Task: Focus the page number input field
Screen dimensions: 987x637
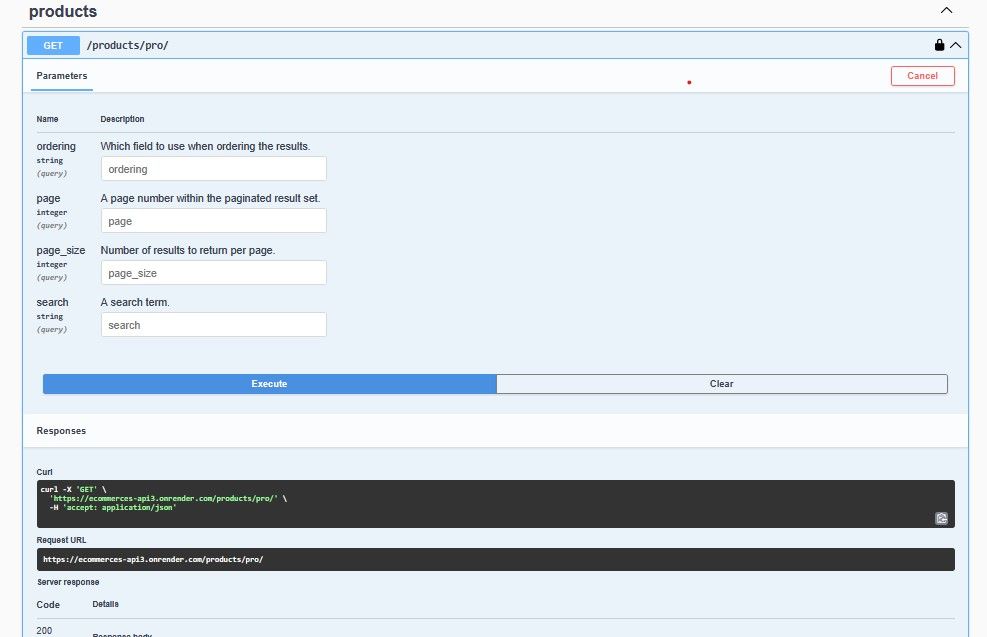Action: pyautogui.click(x=213, y=221)
